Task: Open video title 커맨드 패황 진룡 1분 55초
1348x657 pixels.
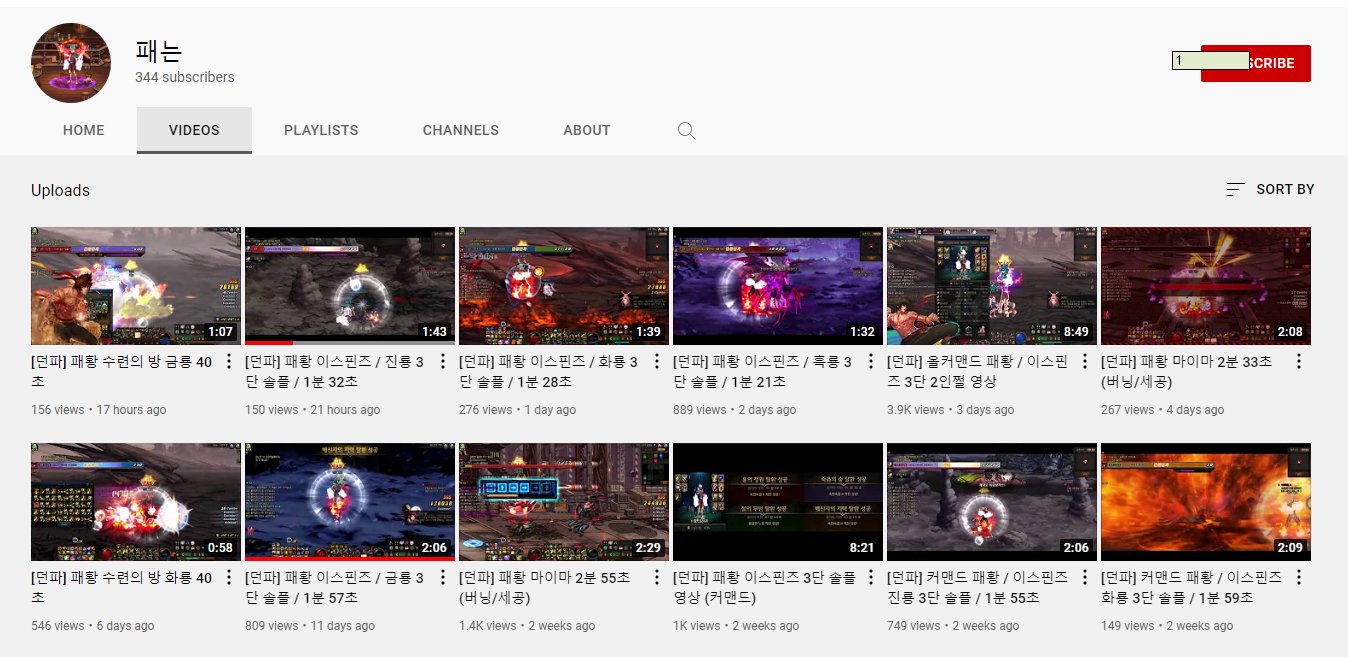Action: point(978,588)
